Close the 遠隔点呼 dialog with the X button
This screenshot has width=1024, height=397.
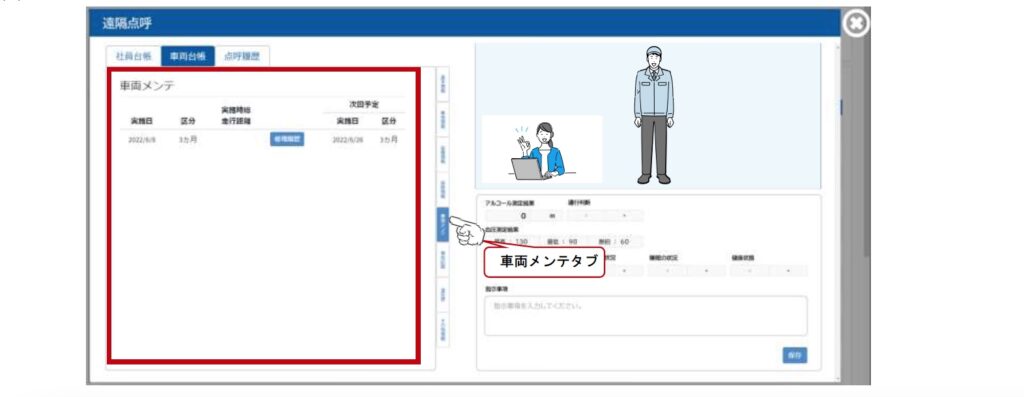pos(856,24)
